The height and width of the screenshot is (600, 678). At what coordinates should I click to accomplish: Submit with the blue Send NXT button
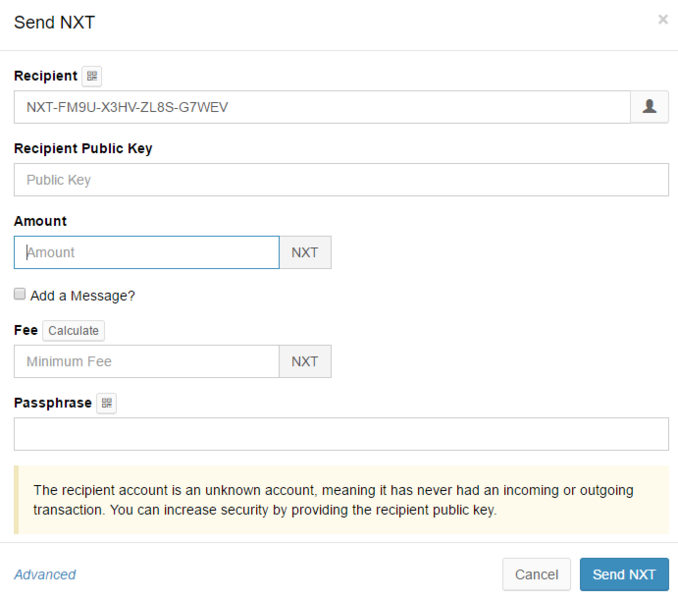pyautogui.click(x=624, y=574)
